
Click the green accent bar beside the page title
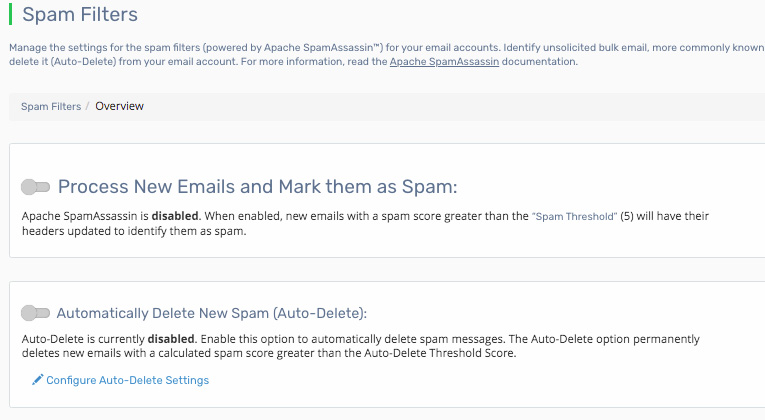(x=10, y=15)
